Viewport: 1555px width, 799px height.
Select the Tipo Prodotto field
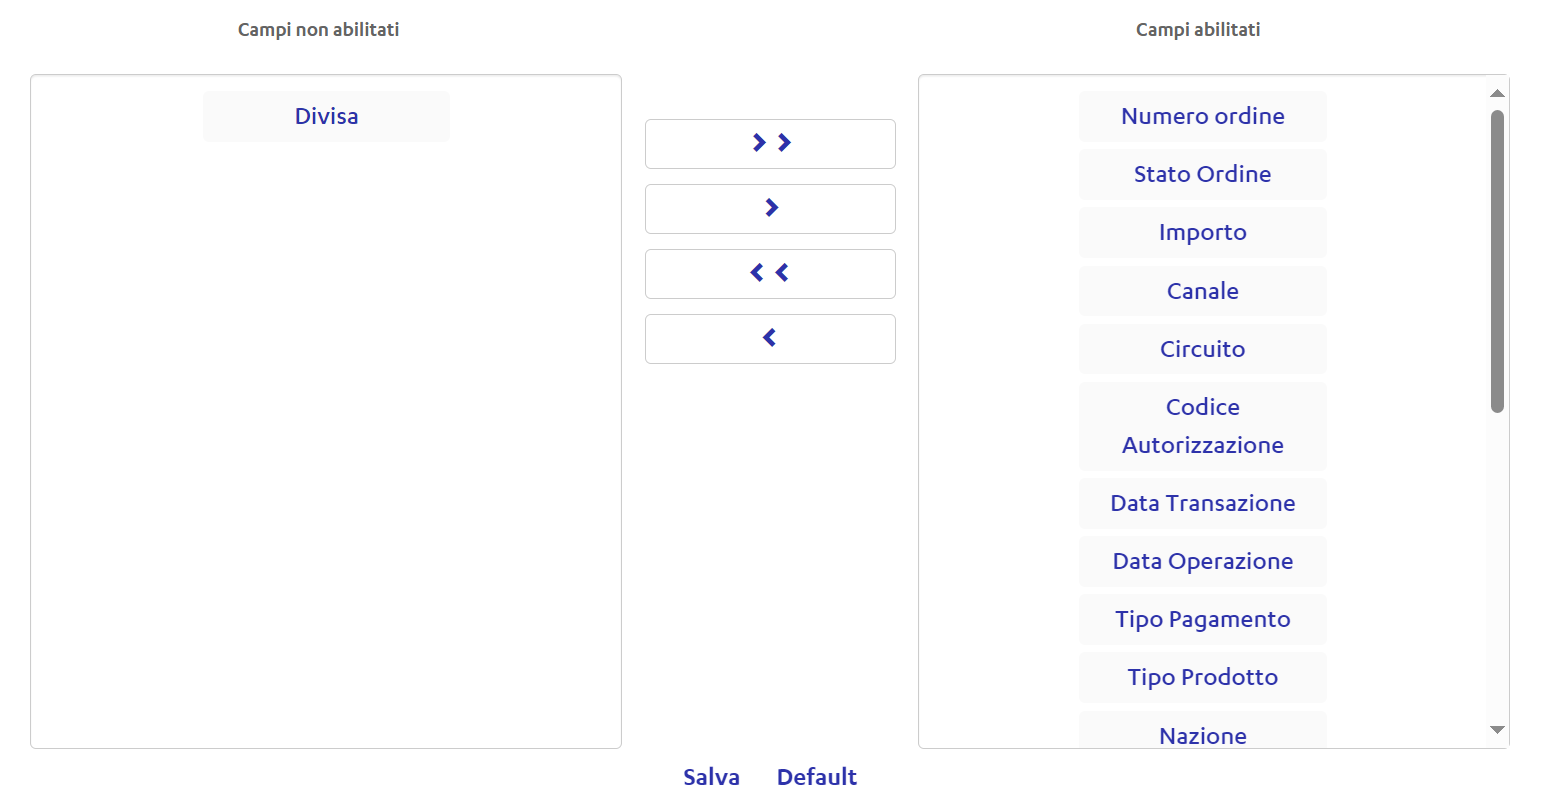(1202, 677)
